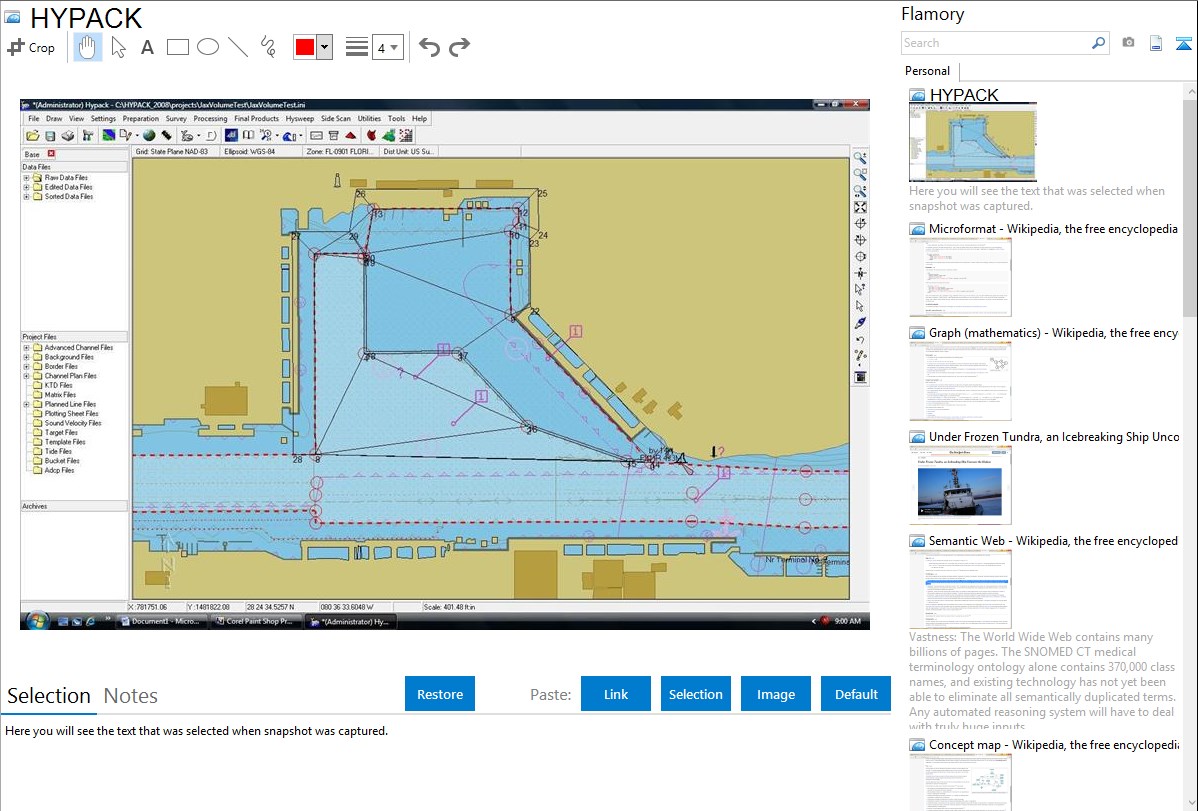
Task: Expand Sorted Data Files tree node
Action: (x=26, y=196)
